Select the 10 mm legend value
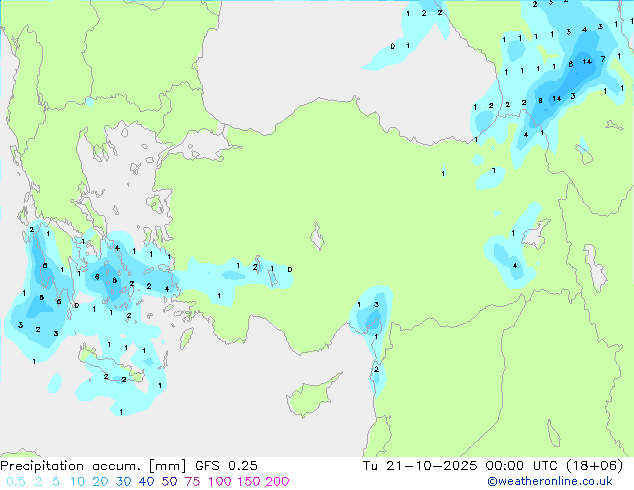This screenshot has height=490, width=634. tap(77, 482)
